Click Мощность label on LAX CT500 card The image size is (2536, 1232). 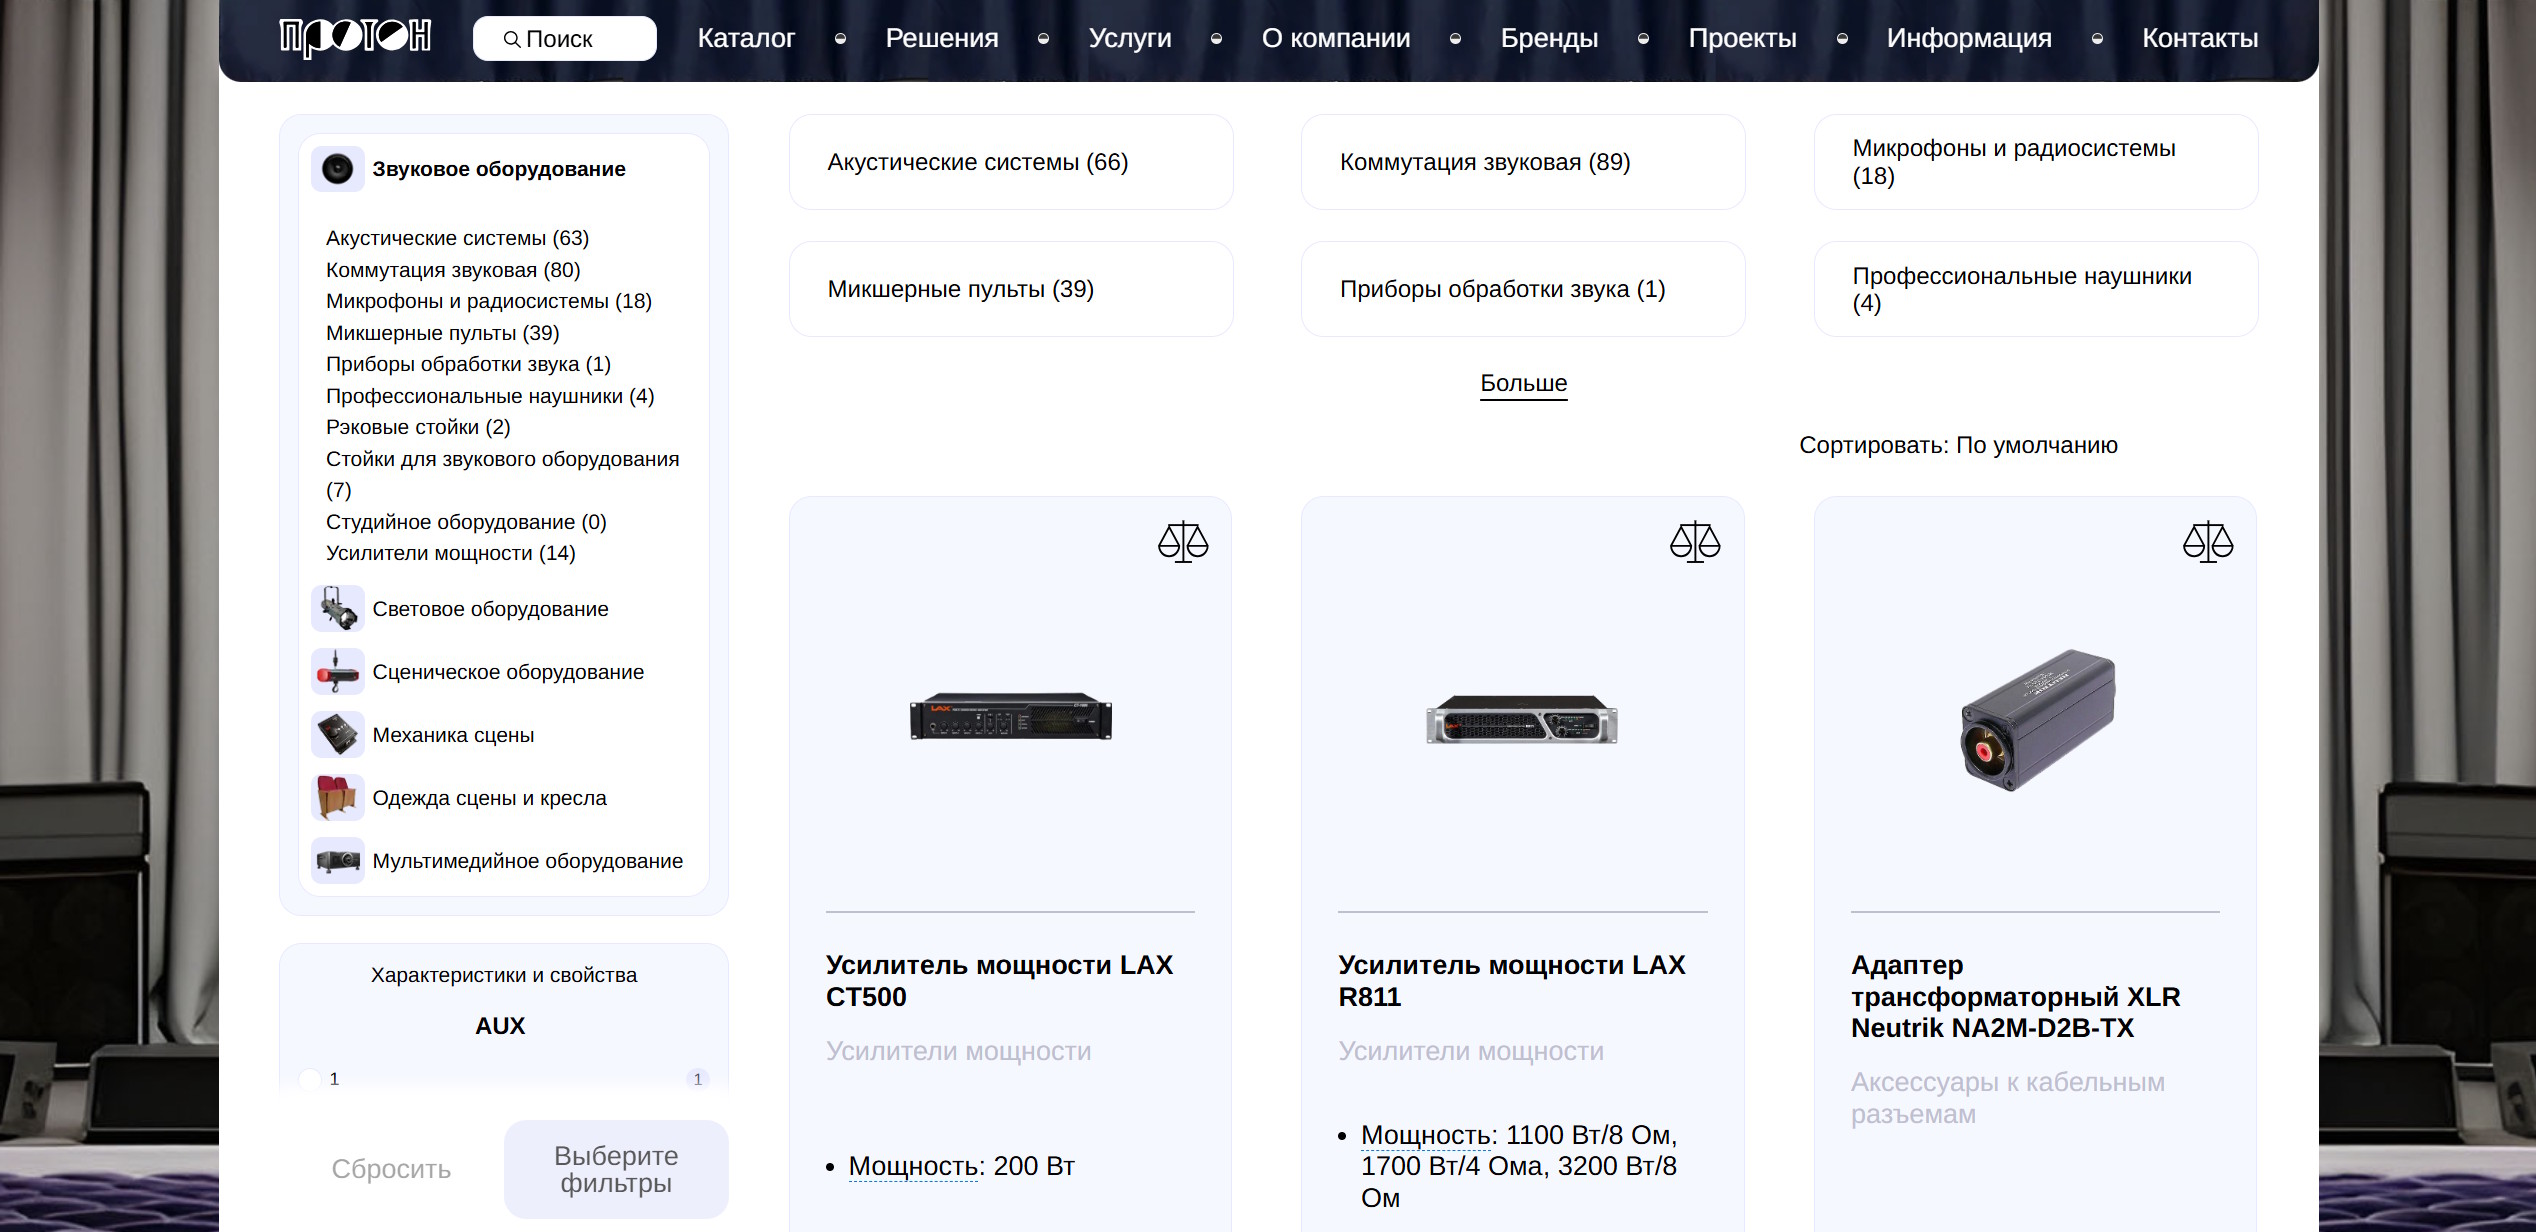[914, 1167]
